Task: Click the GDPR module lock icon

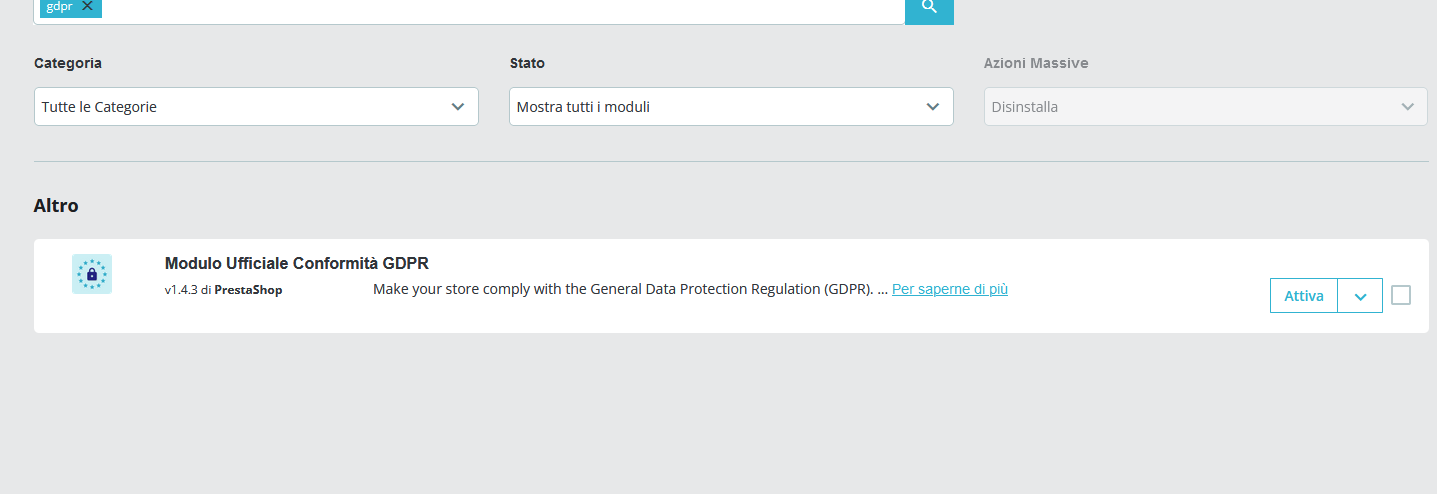Action: point(92,274)
